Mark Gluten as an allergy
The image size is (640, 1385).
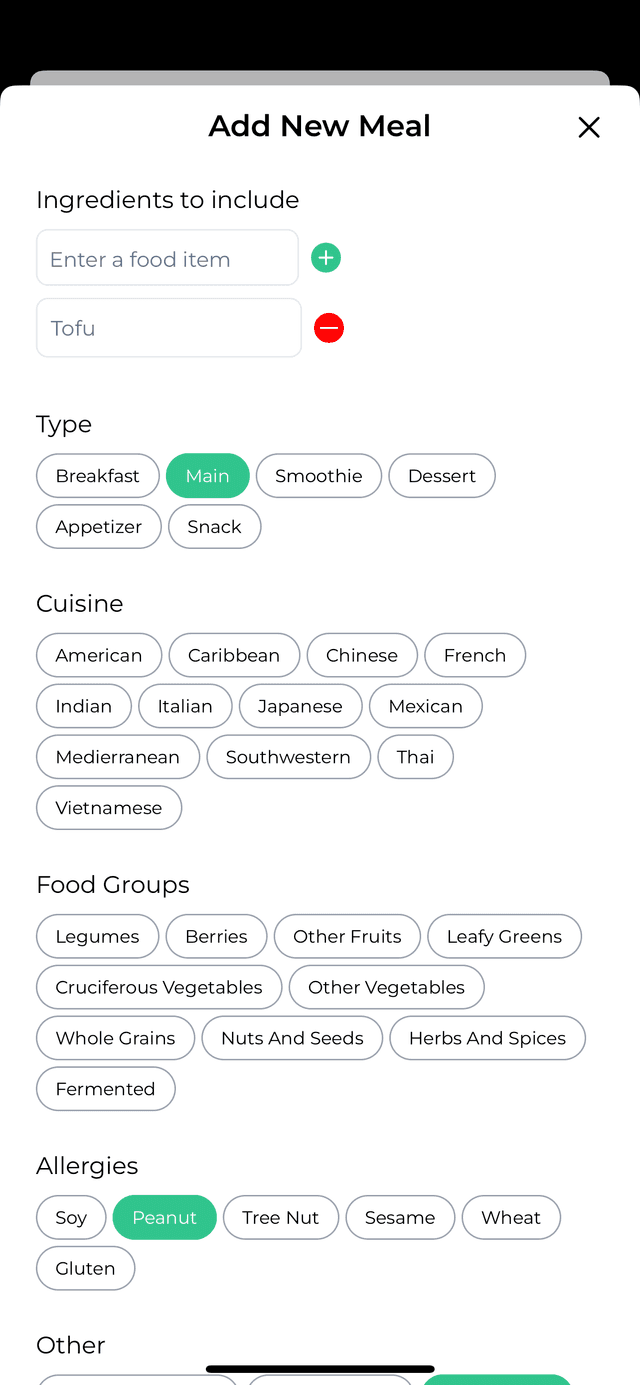tap(85, 1267)
